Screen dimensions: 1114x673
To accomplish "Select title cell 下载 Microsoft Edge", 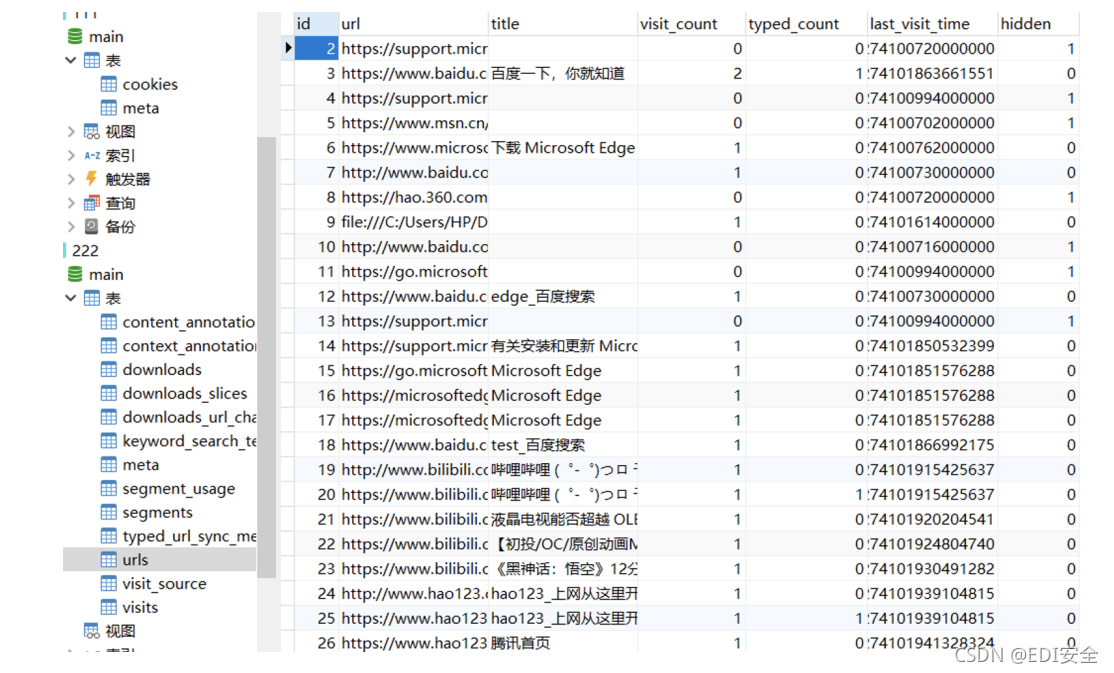I will point(563,148).
